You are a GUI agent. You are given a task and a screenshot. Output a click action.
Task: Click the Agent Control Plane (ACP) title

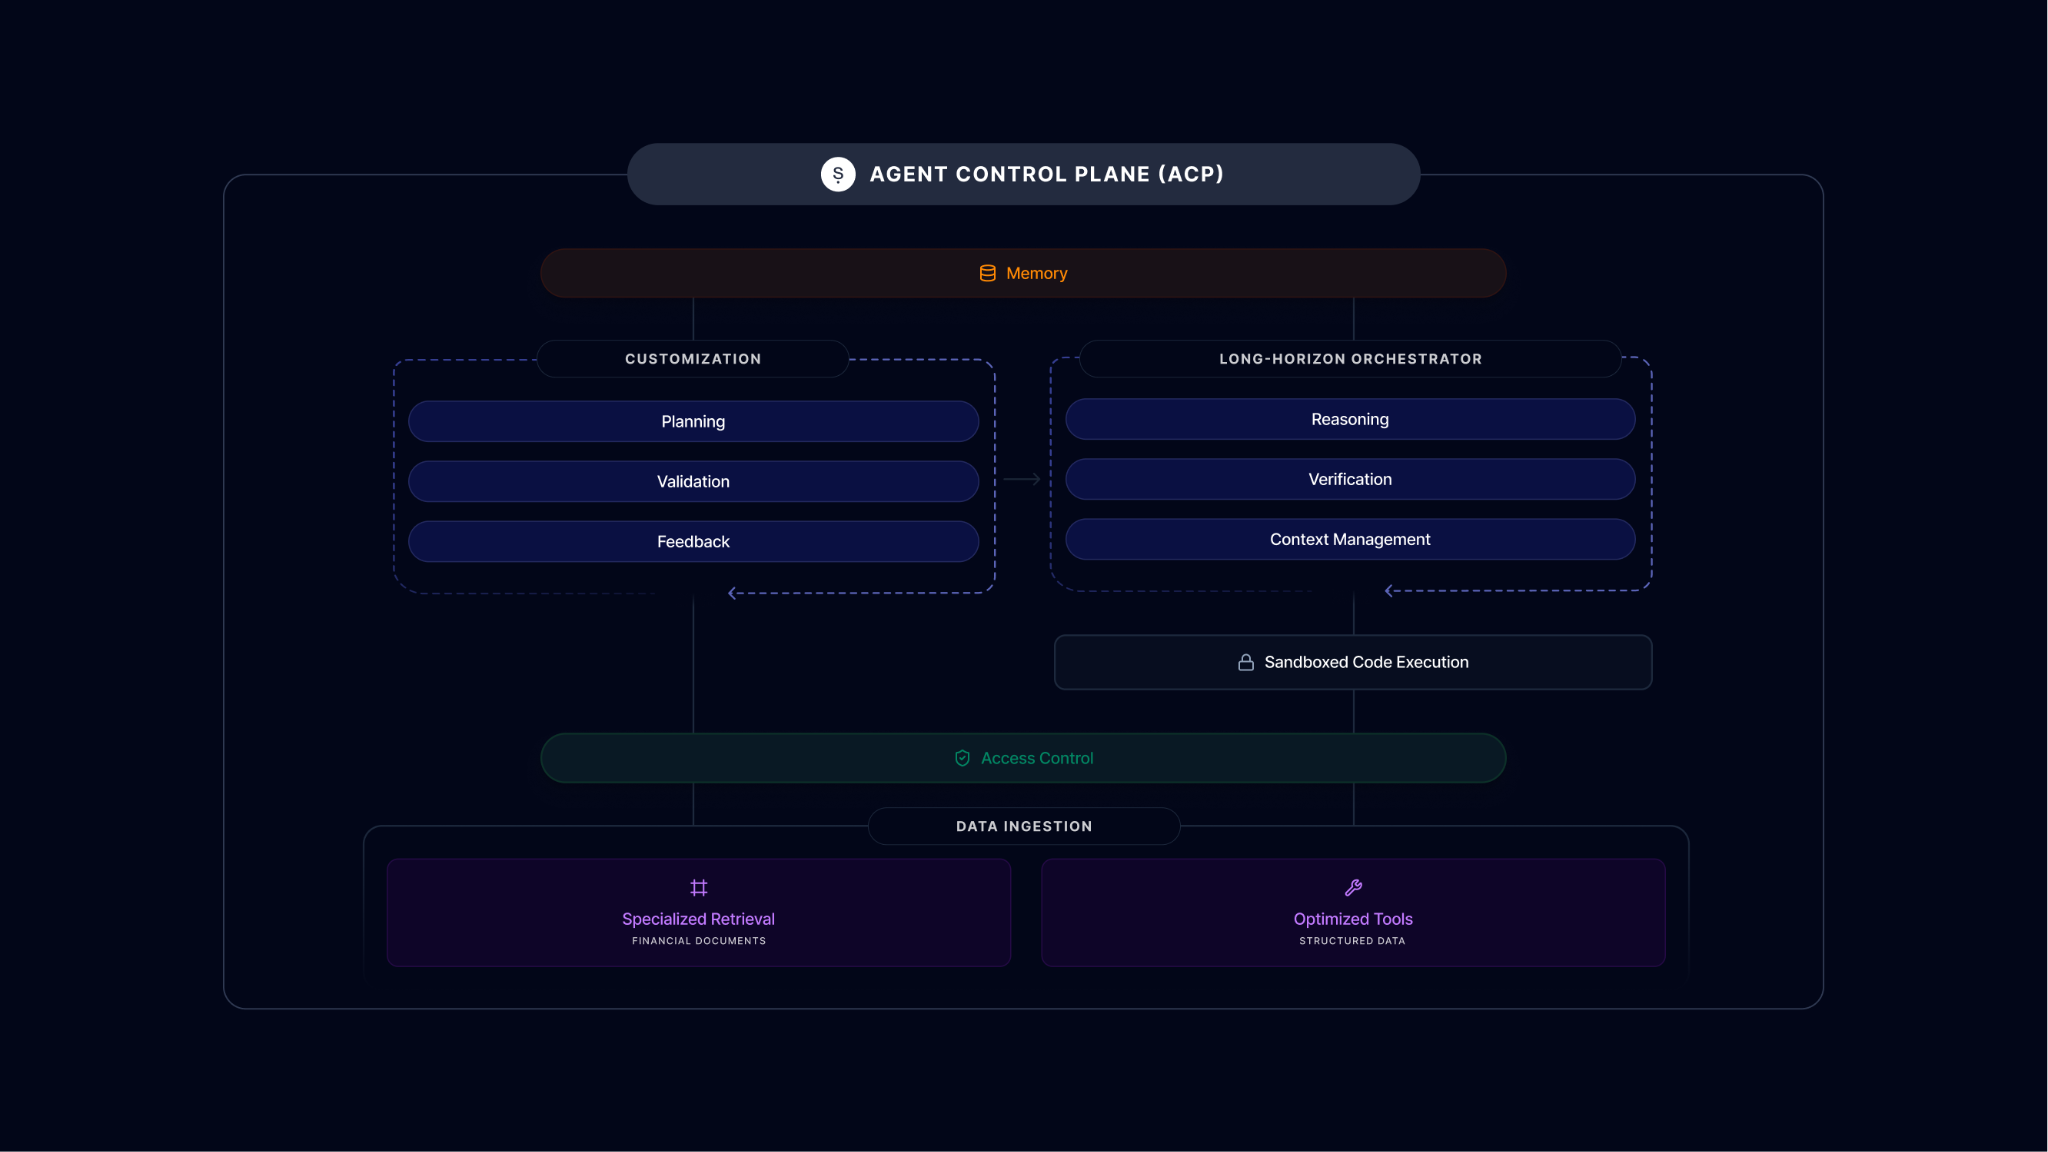tap(1046, 174)
